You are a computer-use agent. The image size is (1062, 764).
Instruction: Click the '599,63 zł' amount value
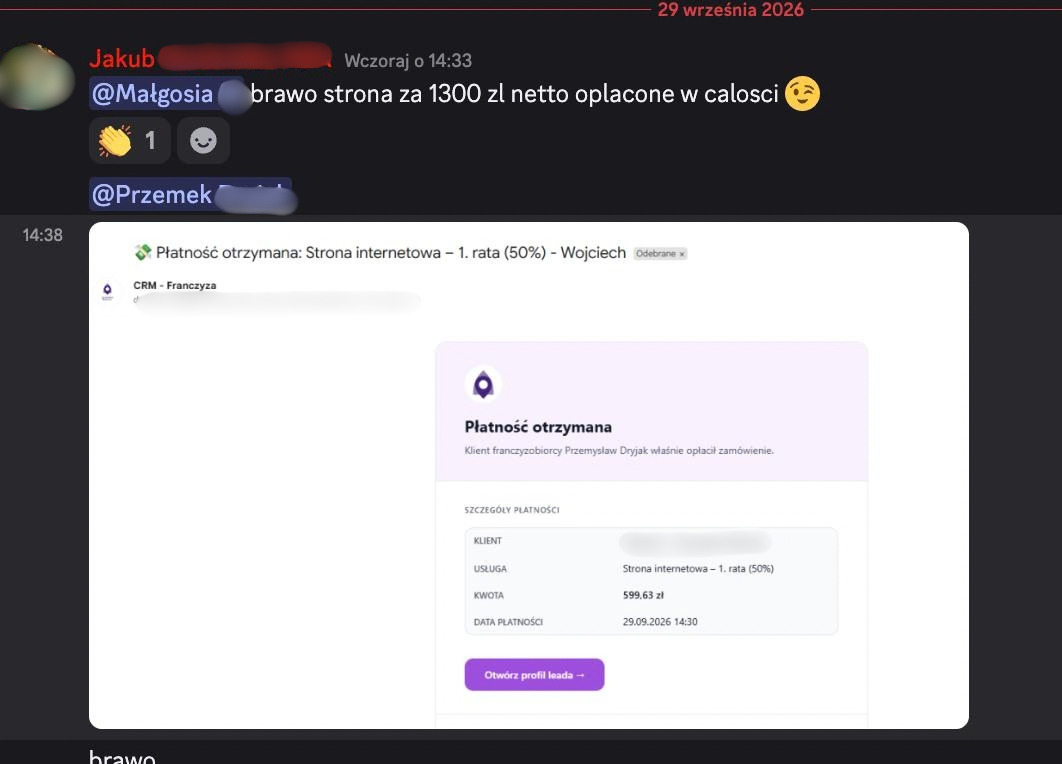click(x=643, y=595)
